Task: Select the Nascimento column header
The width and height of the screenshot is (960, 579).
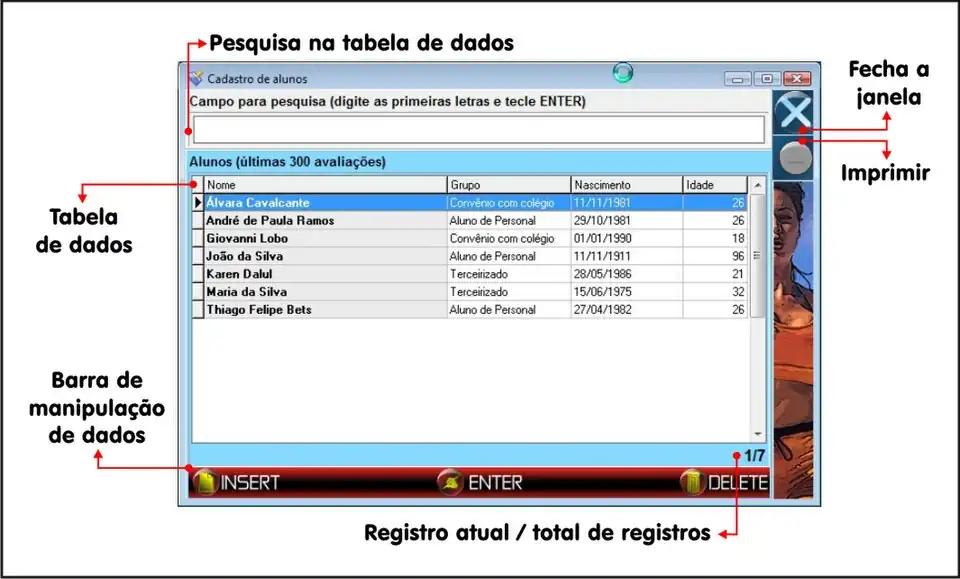Action: pyautogui.click(x=626, y=185)
